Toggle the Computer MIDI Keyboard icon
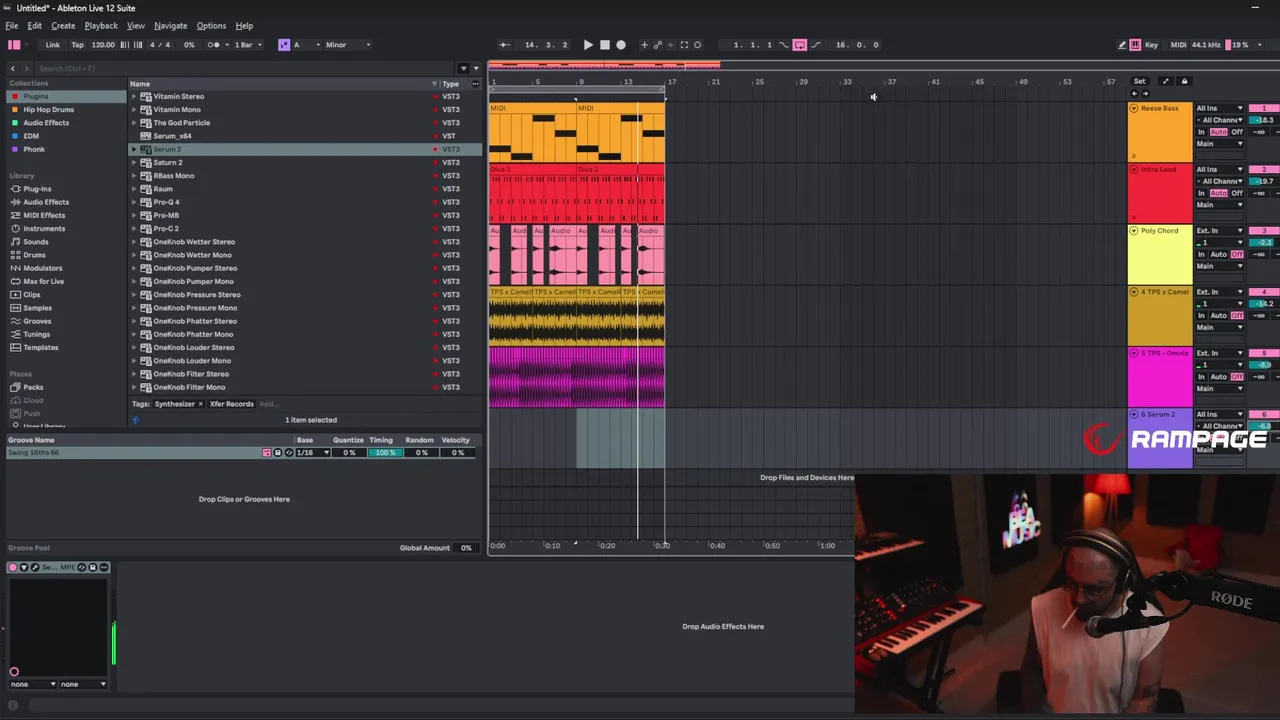Viewport: 1280px width, 720px height. pos(1135,45)
